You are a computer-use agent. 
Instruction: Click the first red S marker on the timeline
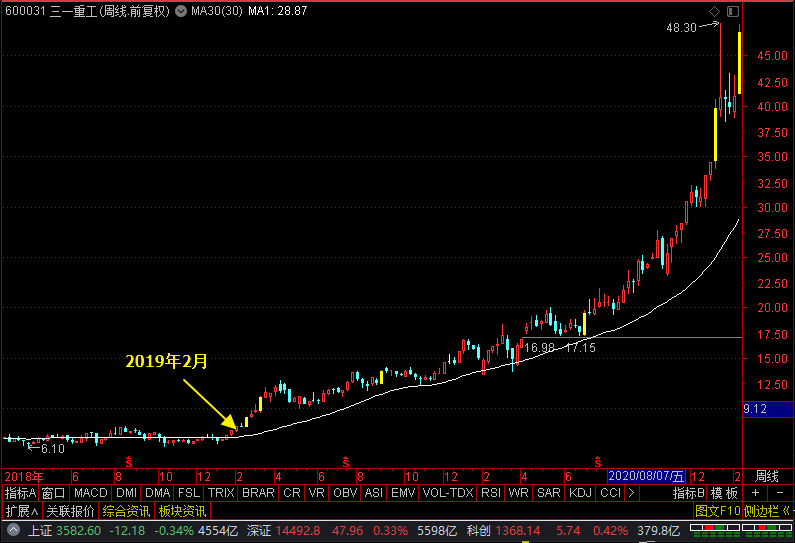tap(129, 462)
